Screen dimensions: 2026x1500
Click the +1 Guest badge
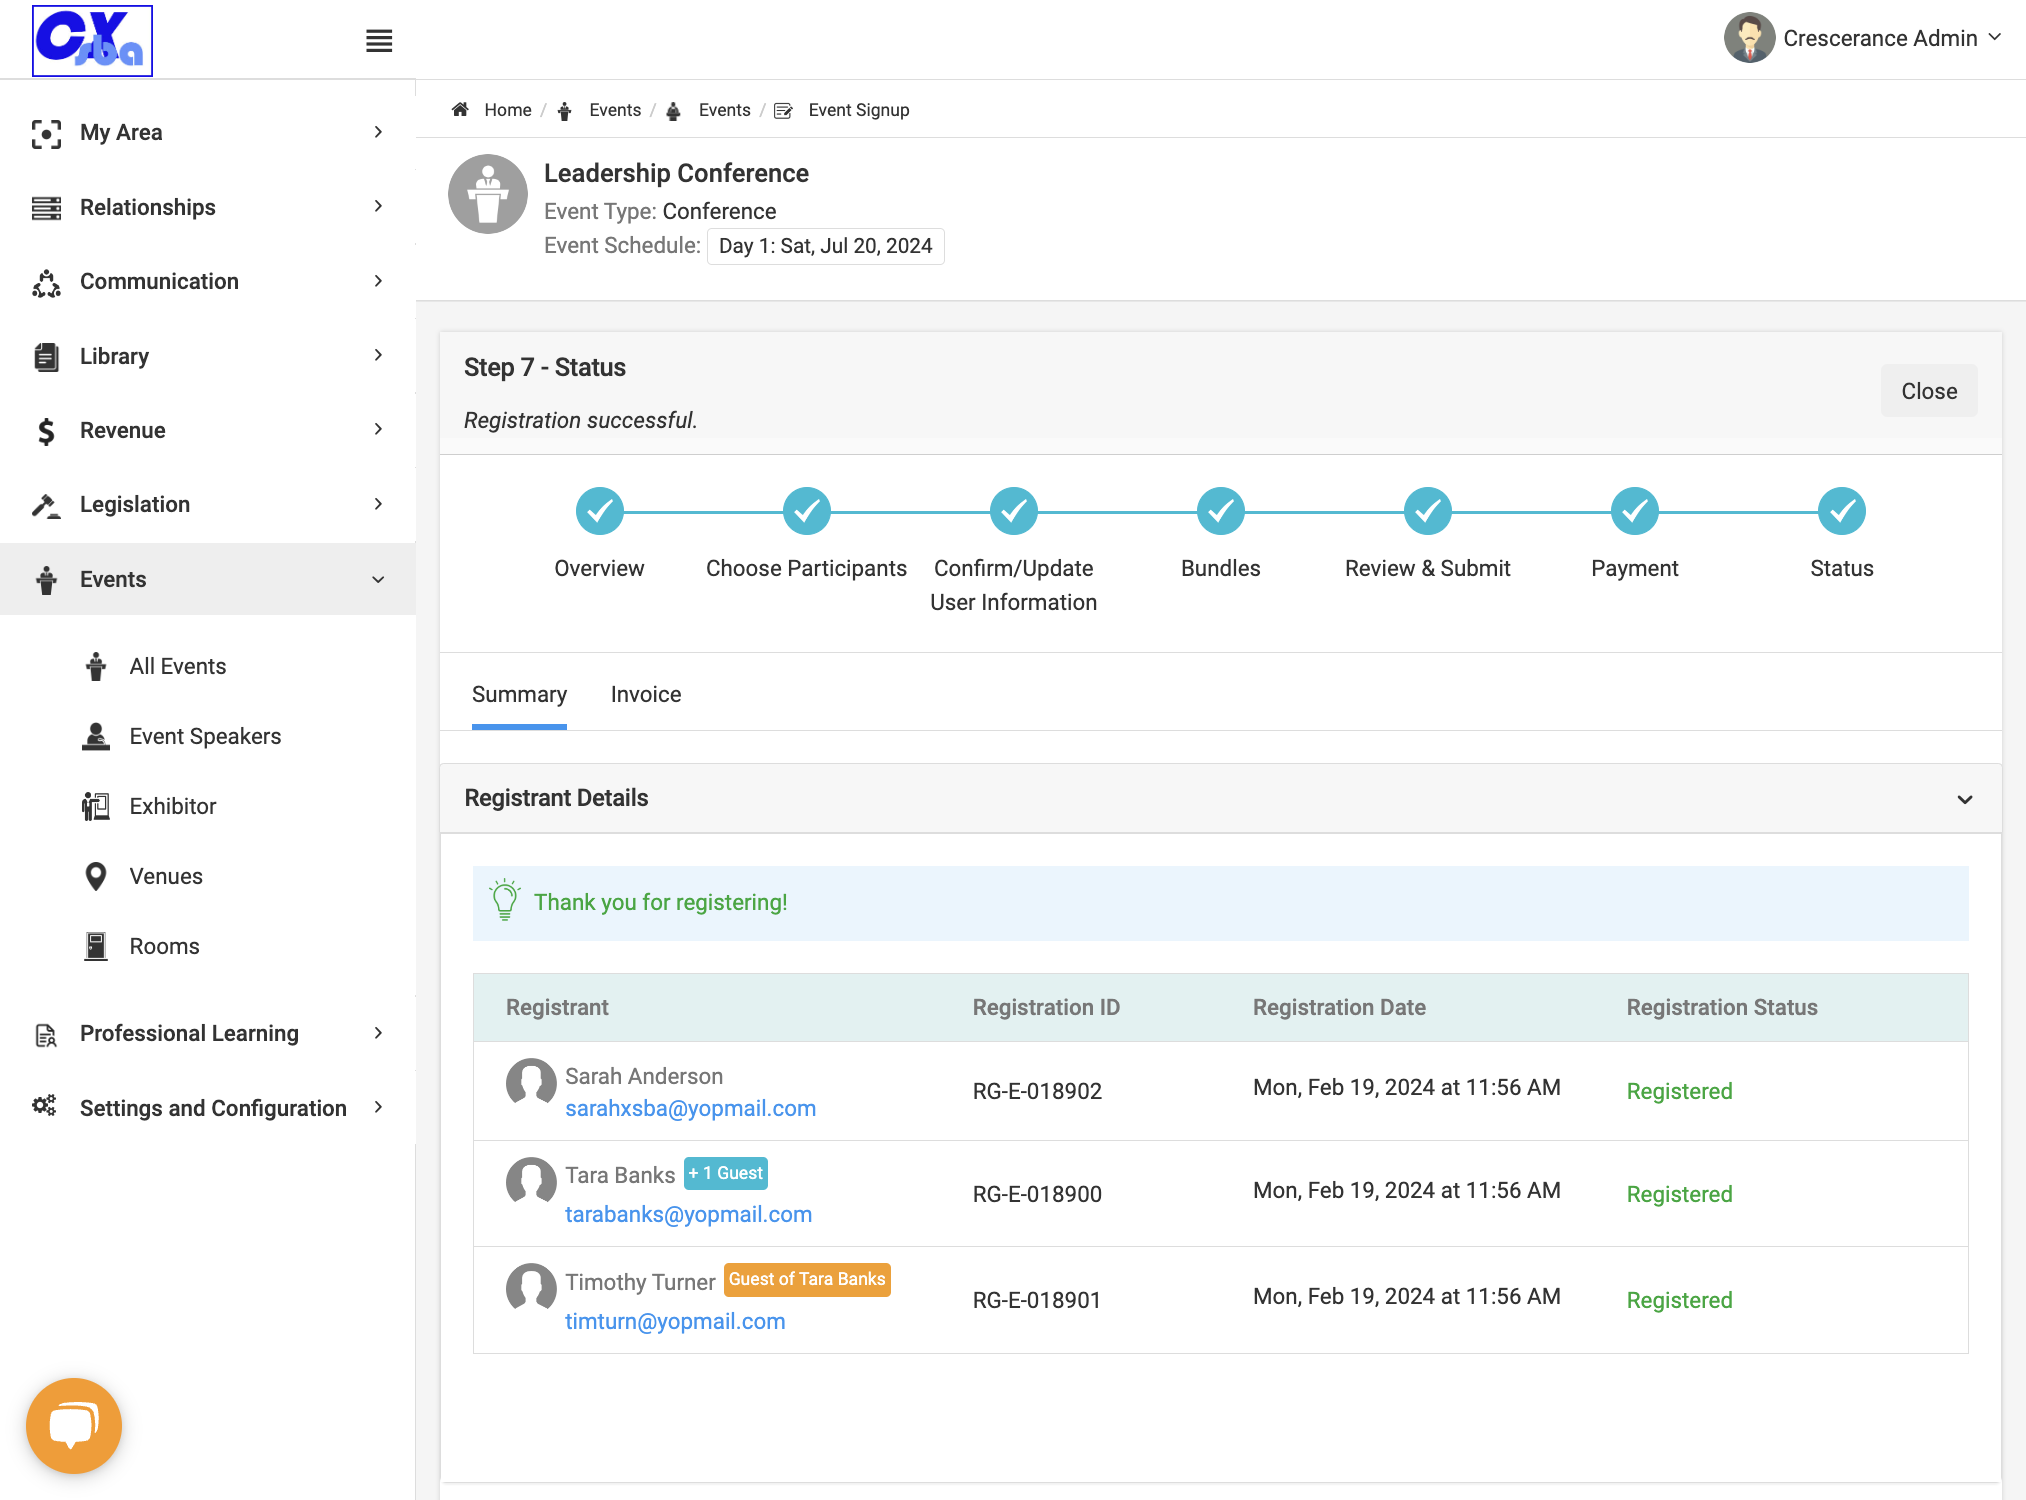point(726,1173)
